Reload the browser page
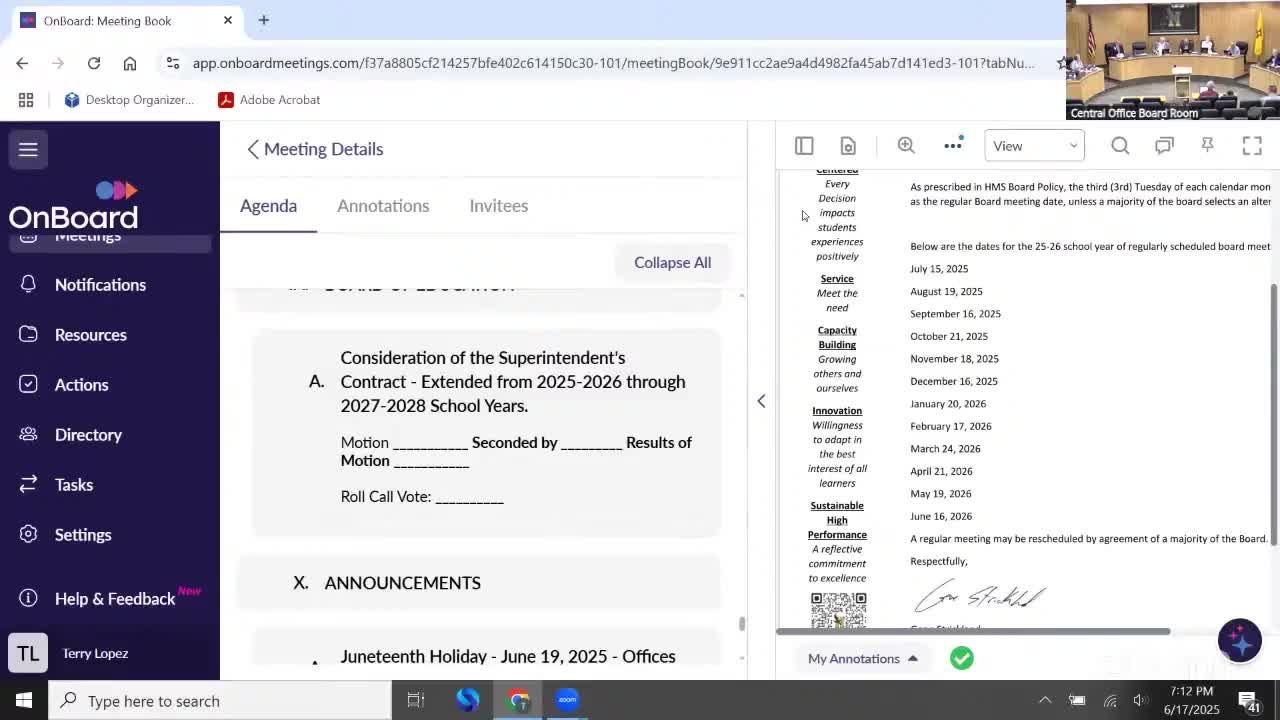1280x720 pixels. point(94,63)
